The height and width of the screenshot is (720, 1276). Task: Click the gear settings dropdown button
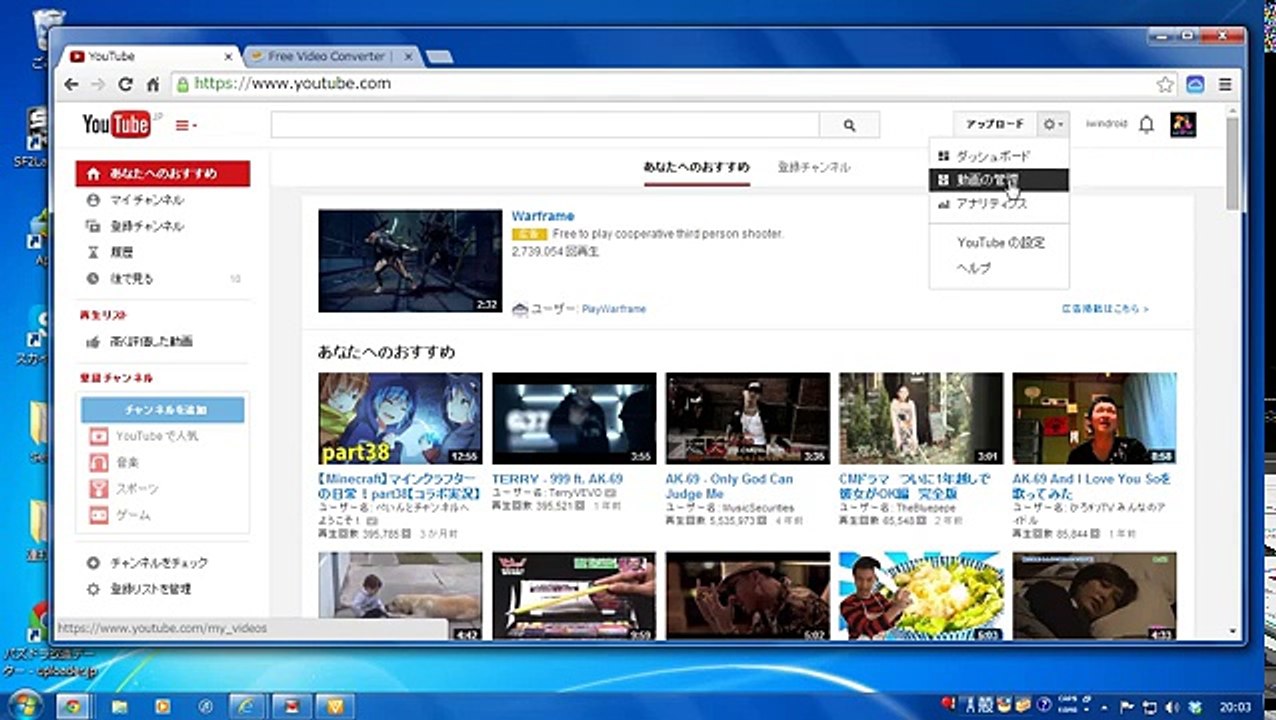(1053, 124)
